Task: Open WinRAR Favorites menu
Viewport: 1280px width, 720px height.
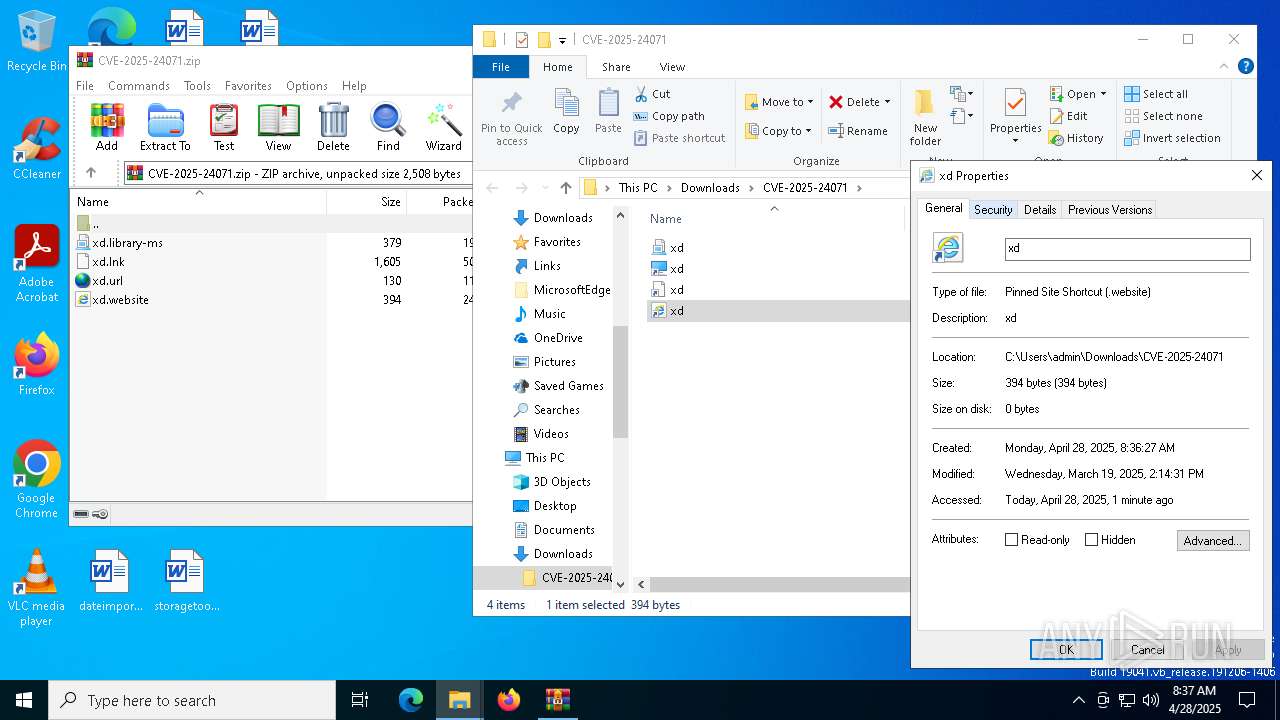Action: (x=248, y=86)
